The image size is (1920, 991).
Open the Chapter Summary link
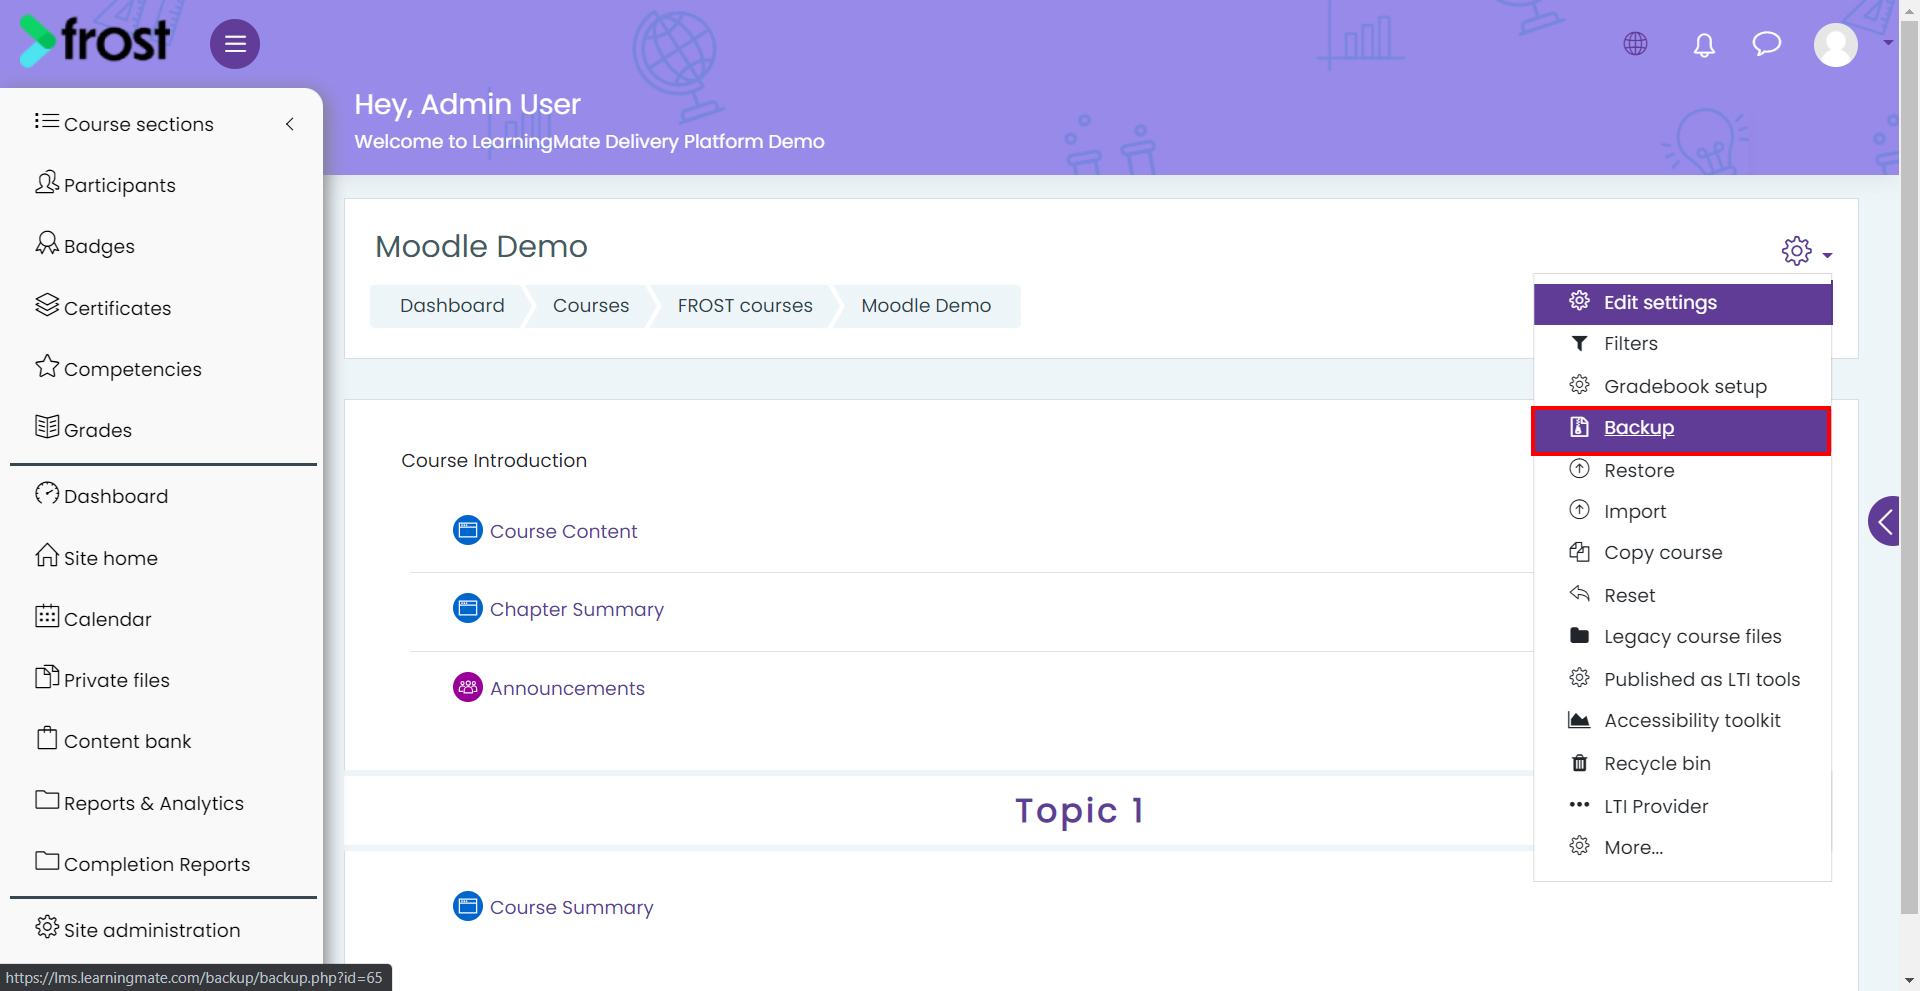point(577,609)
